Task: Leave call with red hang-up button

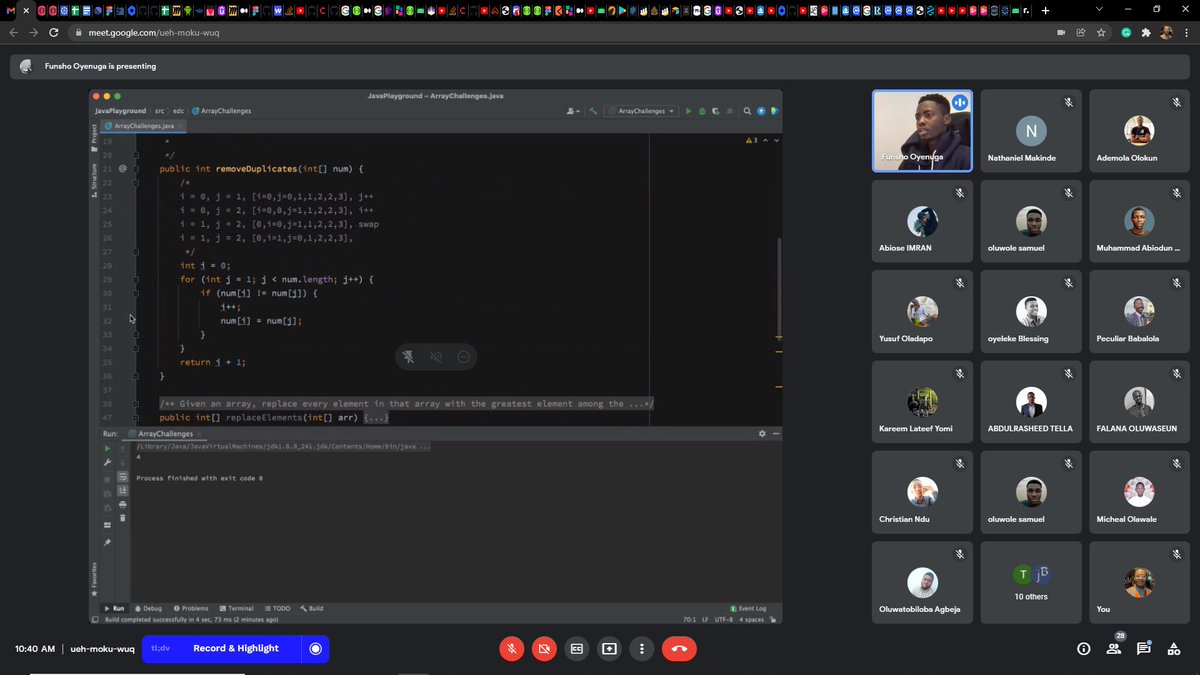Action: click(679, 648)
